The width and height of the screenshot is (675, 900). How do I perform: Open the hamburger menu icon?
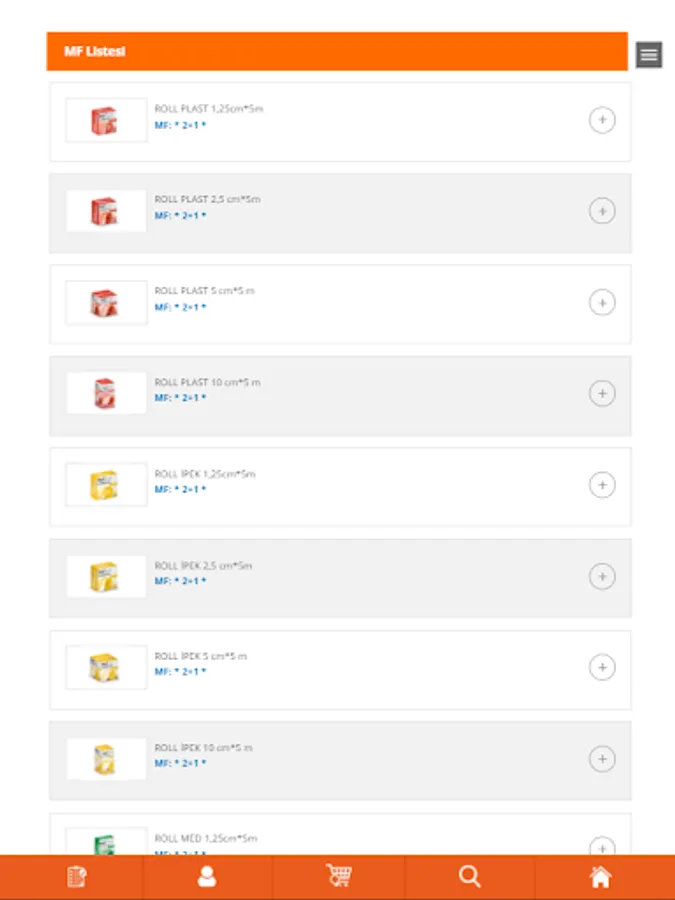click(x=649, y=55)
